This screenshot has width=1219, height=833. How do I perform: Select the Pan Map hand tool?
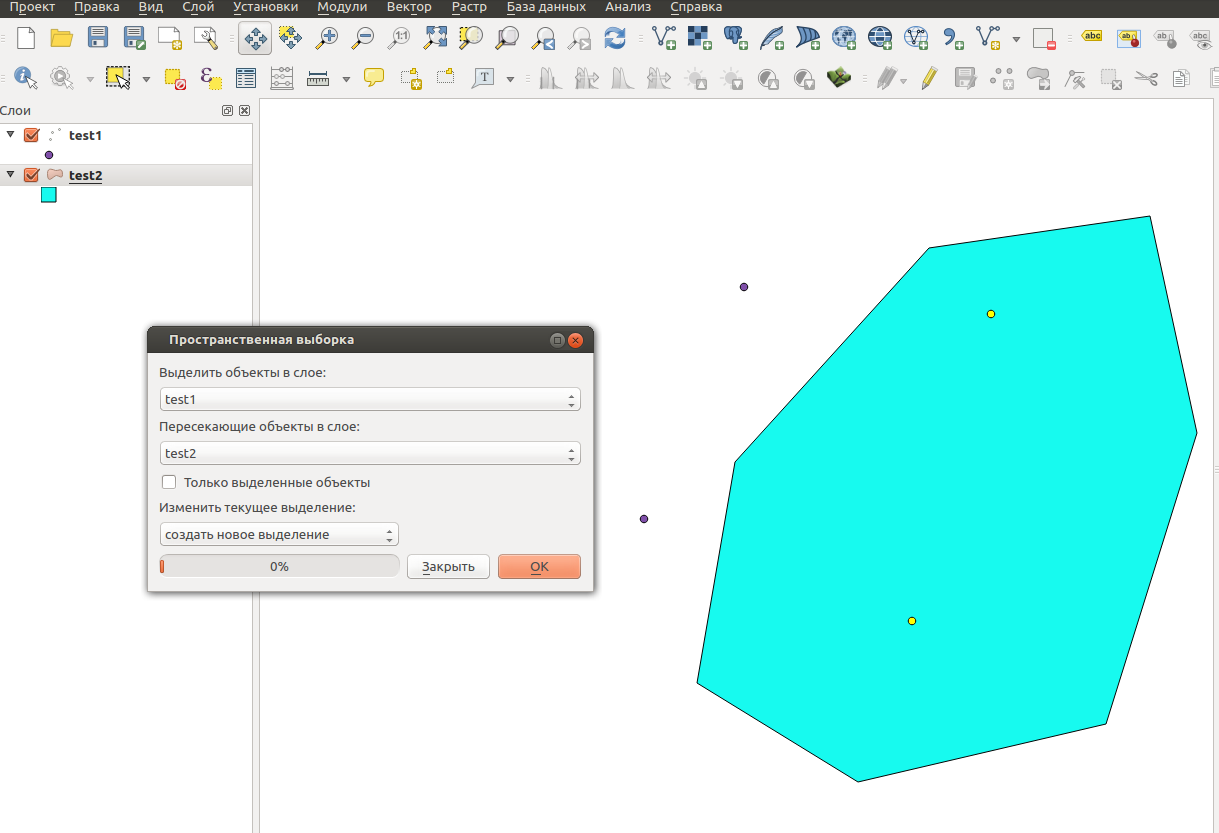254,39
